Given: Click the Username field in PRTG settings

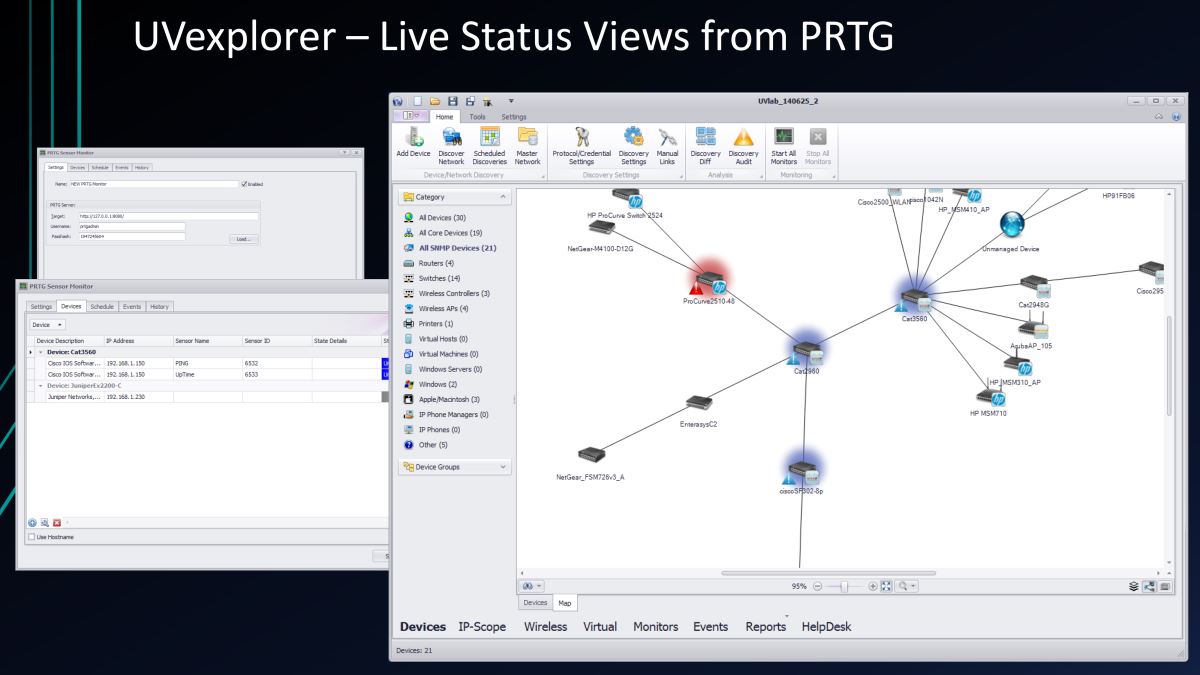Looking at the screenshot, I should 131,226.
